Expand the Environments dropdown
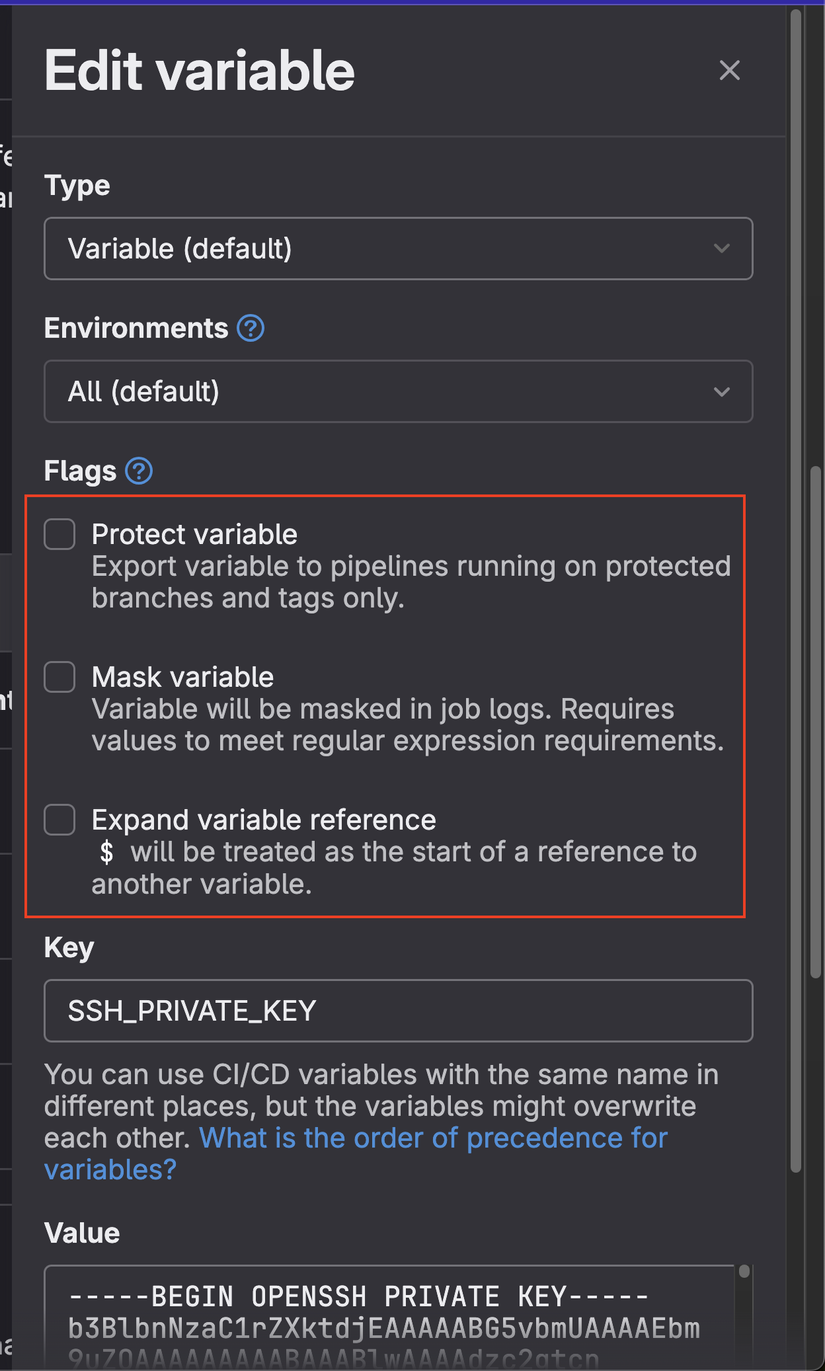The height and width of the screenshot is (1371, 825). pyautogui.click(x=398, y=391)
